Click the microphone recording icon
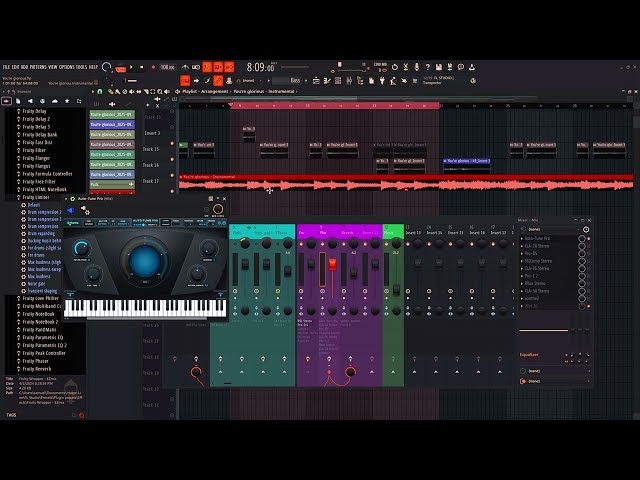Screen dimensions: 640x480 (x=417, y=67)
